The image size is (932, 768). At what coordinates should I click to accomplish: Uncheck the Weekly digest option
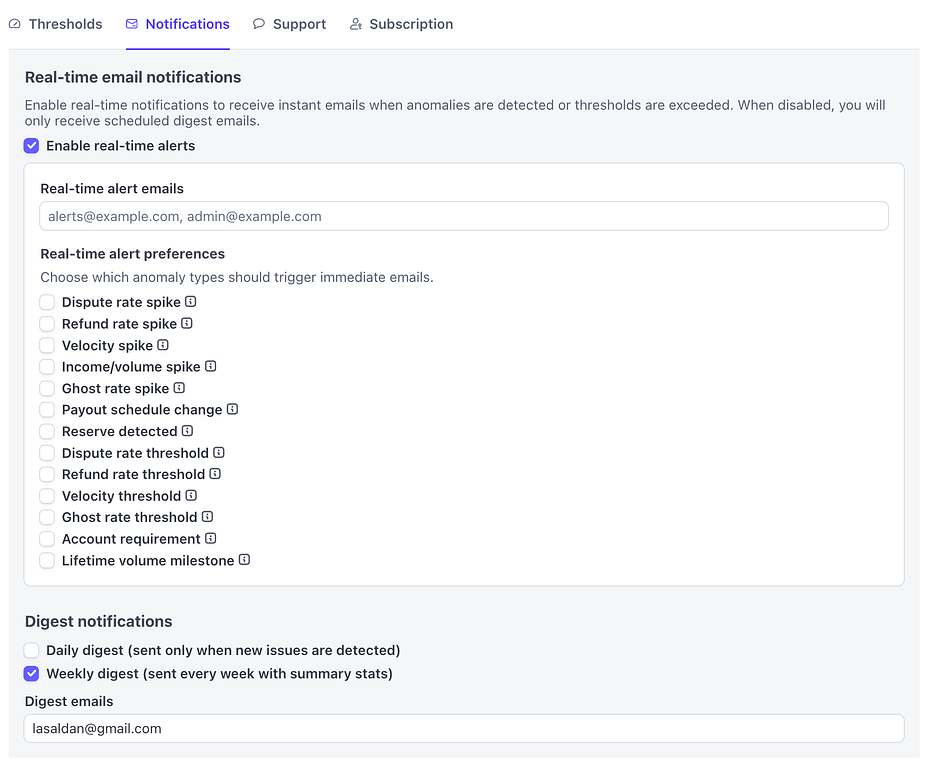(x=32, y=674)
